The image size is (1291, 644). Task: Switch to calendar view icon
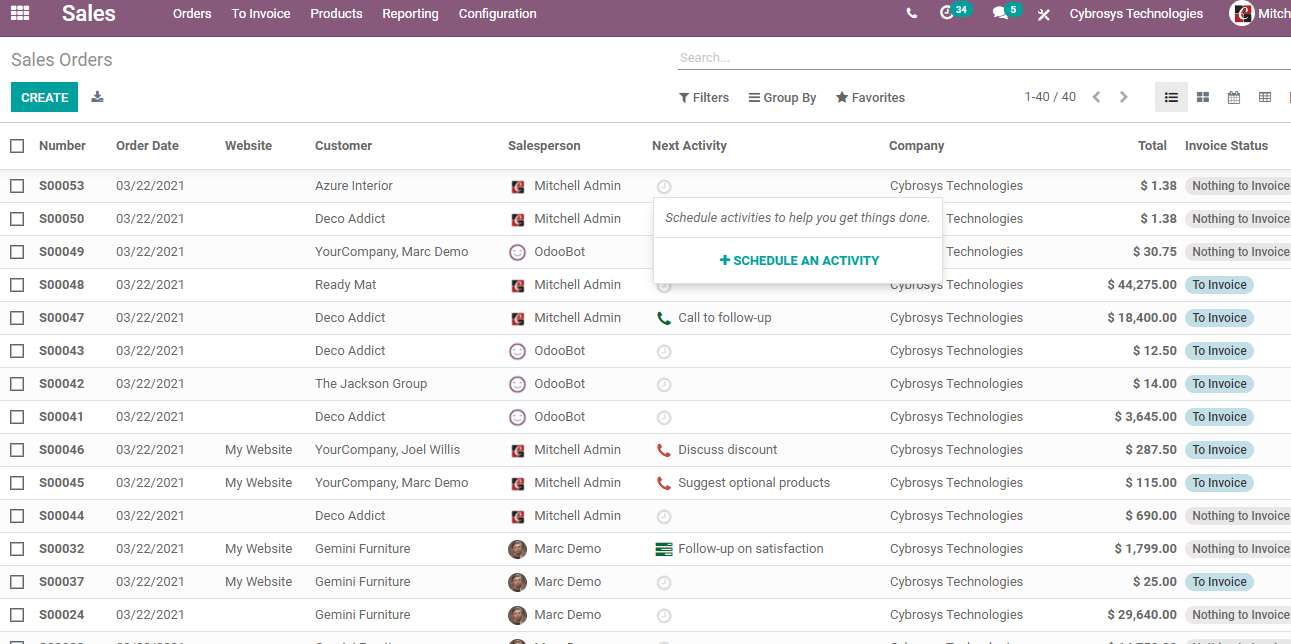[1234, 97]
